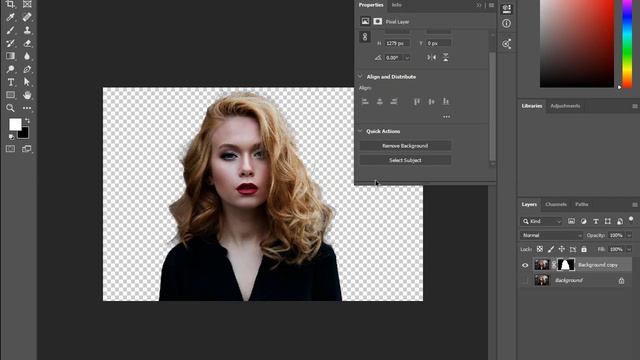Collapse the Quick Actions section
This screenshot has height=360, width=640.
click(x=360, y=131)
